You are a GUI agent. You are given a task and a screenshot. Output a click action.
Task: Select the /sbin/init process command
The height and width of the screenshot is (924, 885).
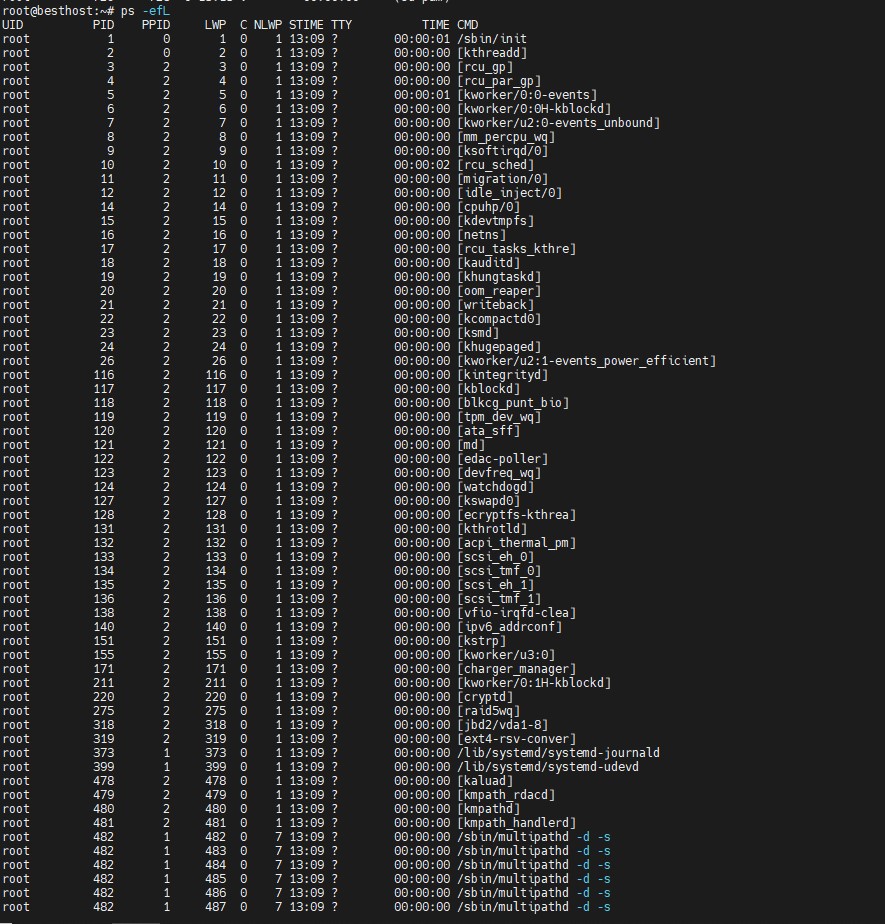(x=492, y=39)
